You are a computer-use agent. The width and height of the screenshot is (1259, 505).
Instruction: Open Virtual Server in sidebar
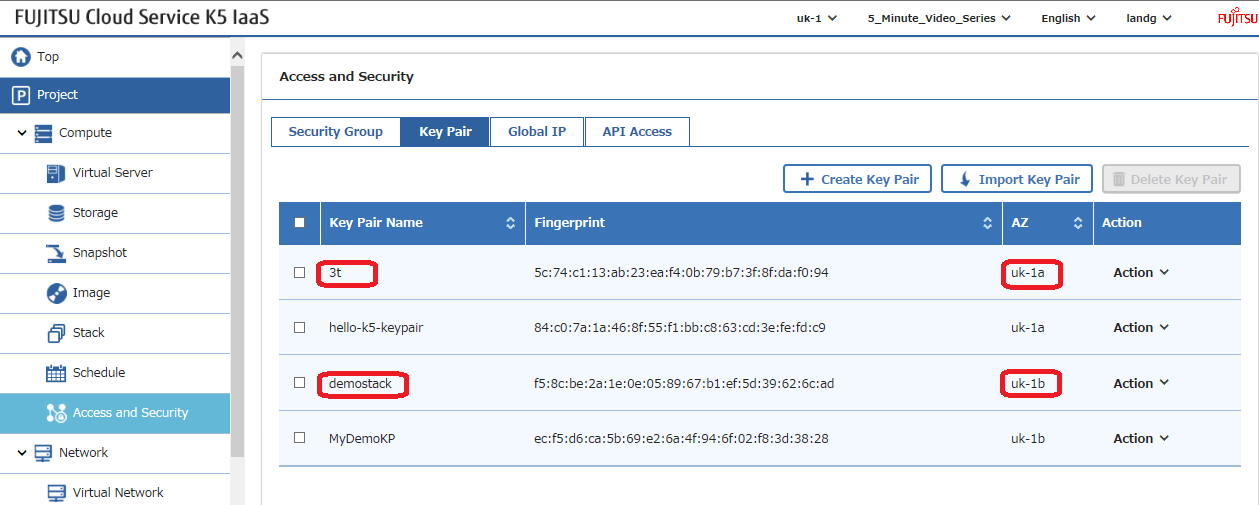[115, 173]
